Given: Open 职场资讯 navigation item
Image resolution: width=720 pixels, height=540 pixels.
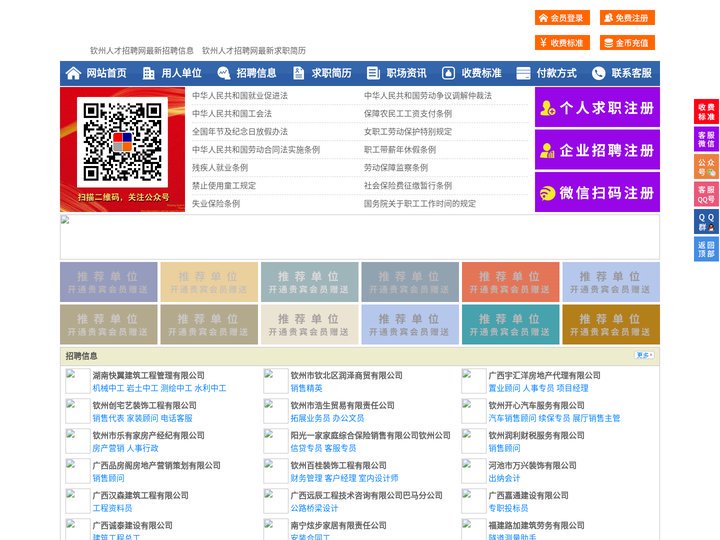Looking at the screenshot, I should click(406, 73).
